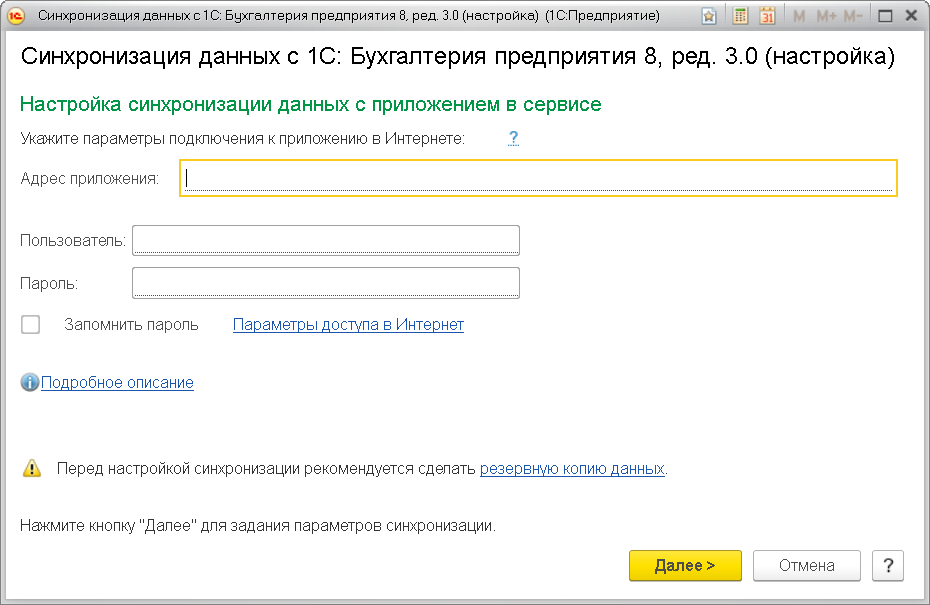
Task: Follow the резервную копию данных link
Action: pos(572,469)
